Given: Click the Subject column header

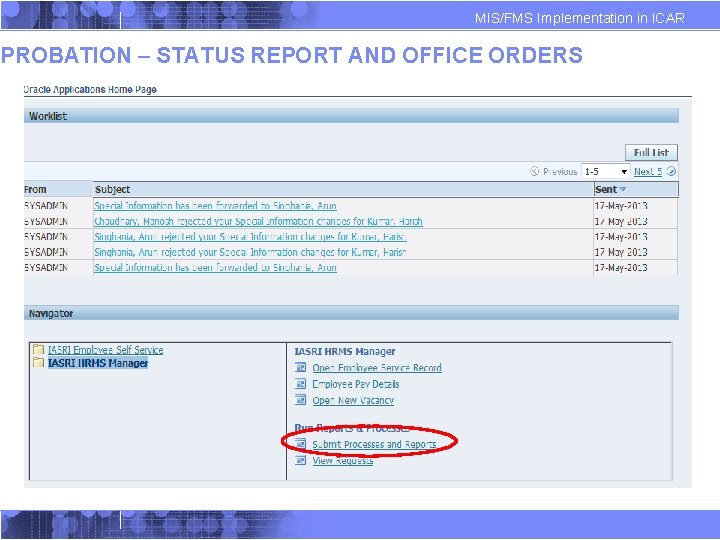Looking at the screenshot, I should [x=112, y=189].
